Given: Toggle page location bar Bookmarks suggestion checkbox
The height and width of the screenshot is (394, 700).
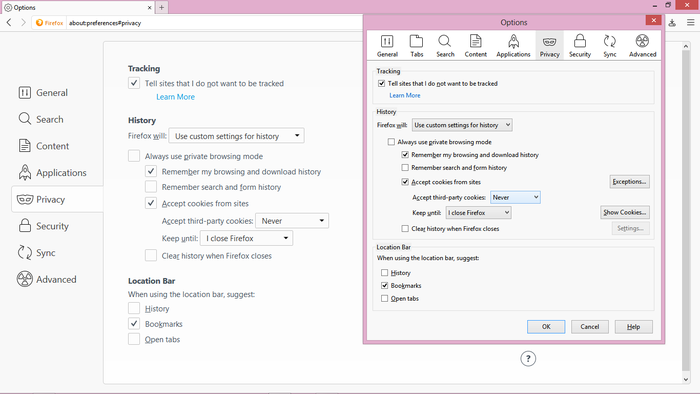Looking at the screenshot, I should click(134, 323).
